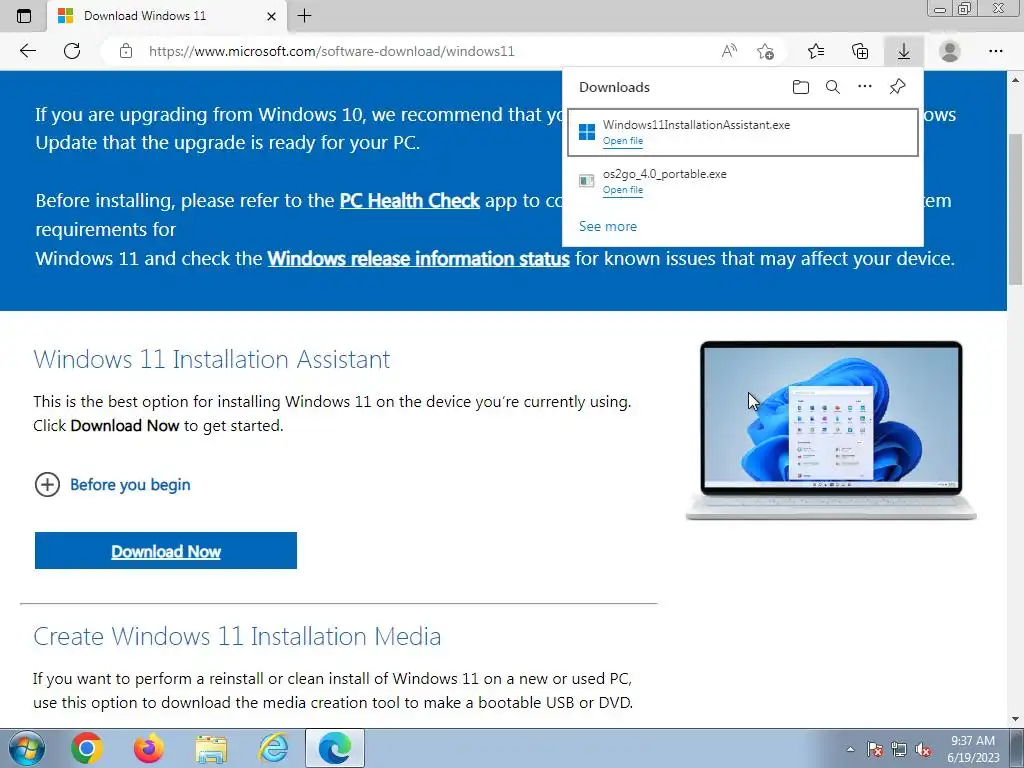Open file for Windows11InstallationAssistant.exe
The image size is (1024, 768).
click(x=623, y=141)
